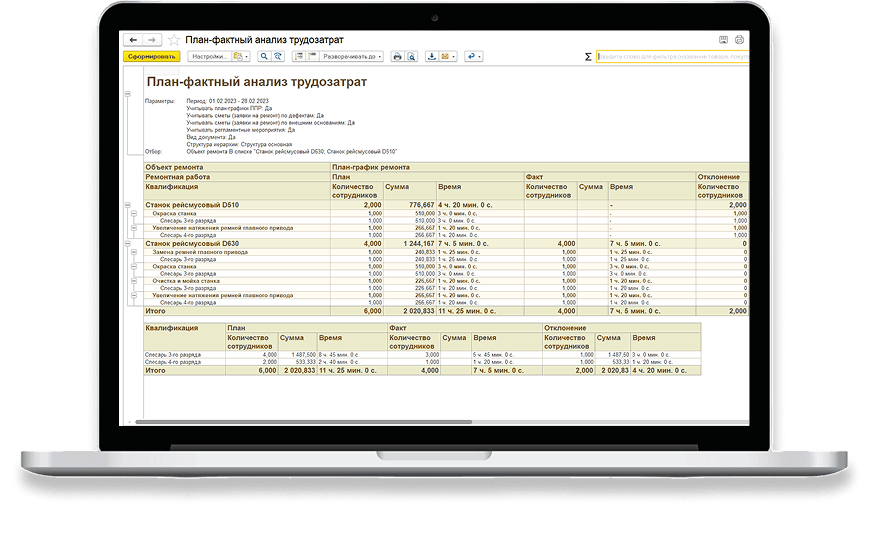Image resolution: width=891 pixels, height=536 pixels.
Task: Focus the filter word search field
Action: point(672,56)
